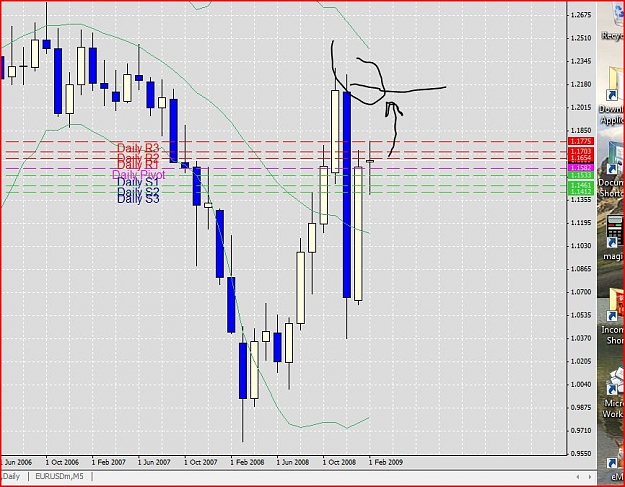Click the 1 Feb 2008 date label

(x=247, y=462)
